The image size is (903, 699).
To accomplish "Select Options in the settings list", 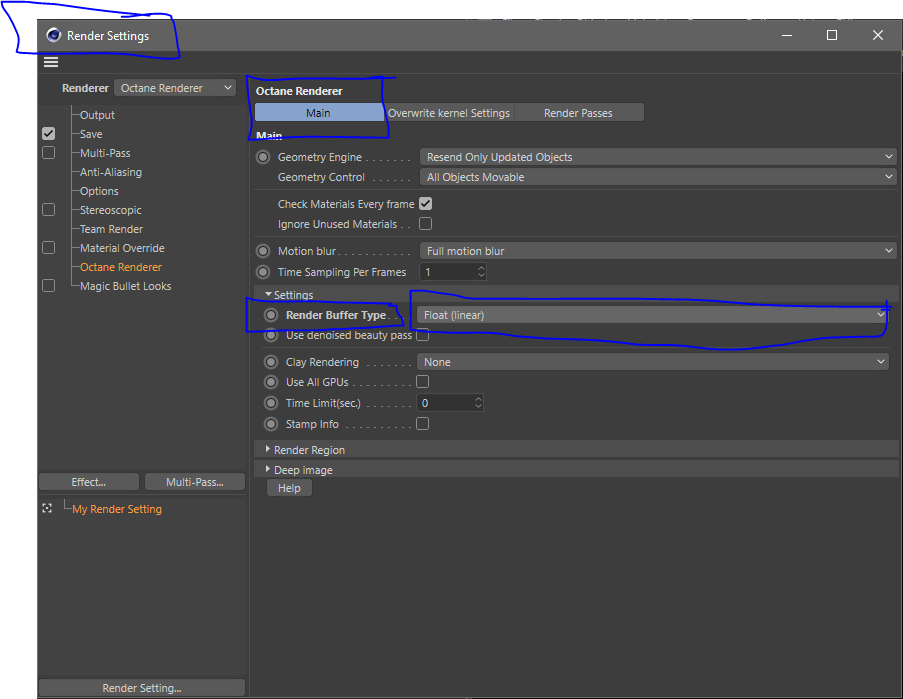I will tap(99, 191).
